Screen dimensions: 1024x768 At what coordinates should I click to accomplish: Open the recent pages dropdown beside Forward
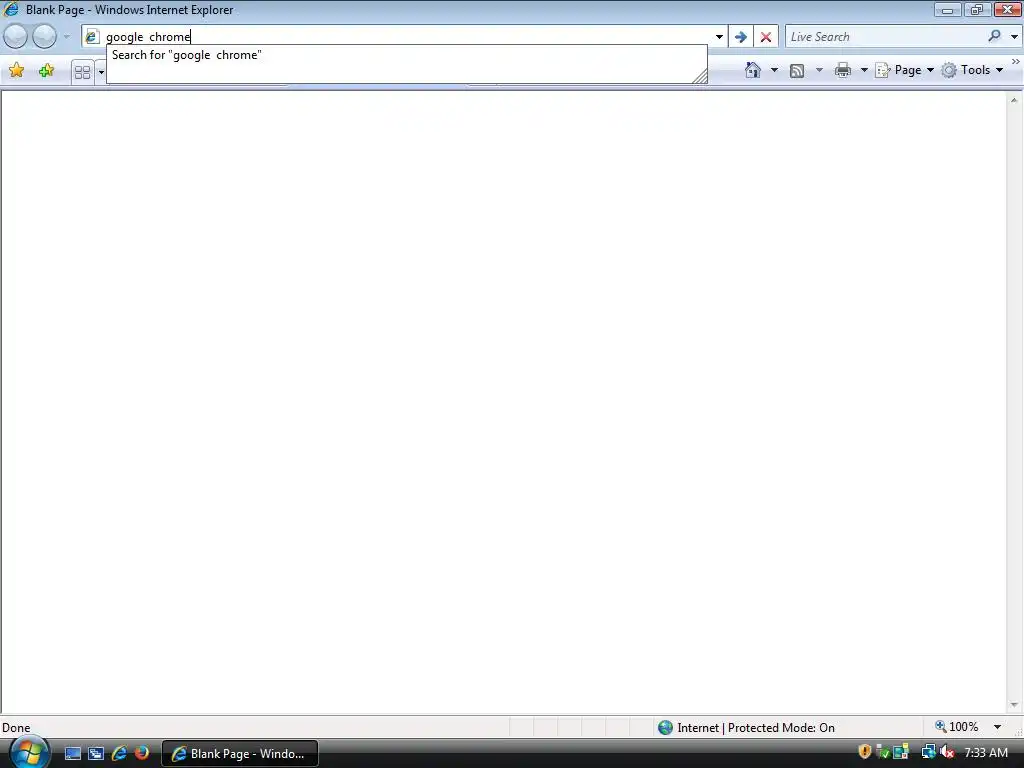click(x=67, y=37)
